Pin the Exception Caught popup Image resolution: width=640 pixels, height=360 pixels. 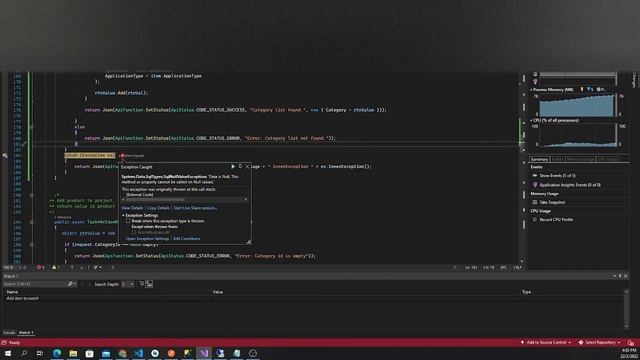pyautogui.click(x=240, y=167)
